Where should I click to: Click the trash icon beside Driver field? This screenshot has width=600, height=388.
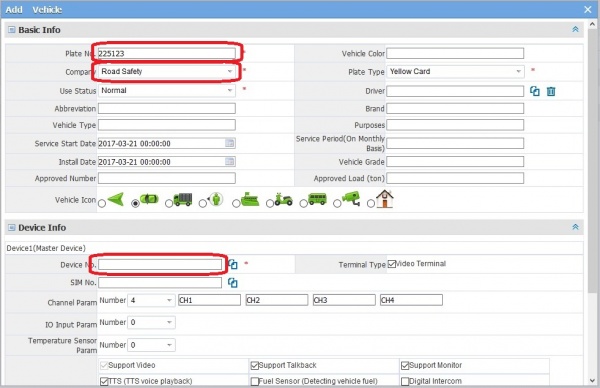(x=551, y=91)
